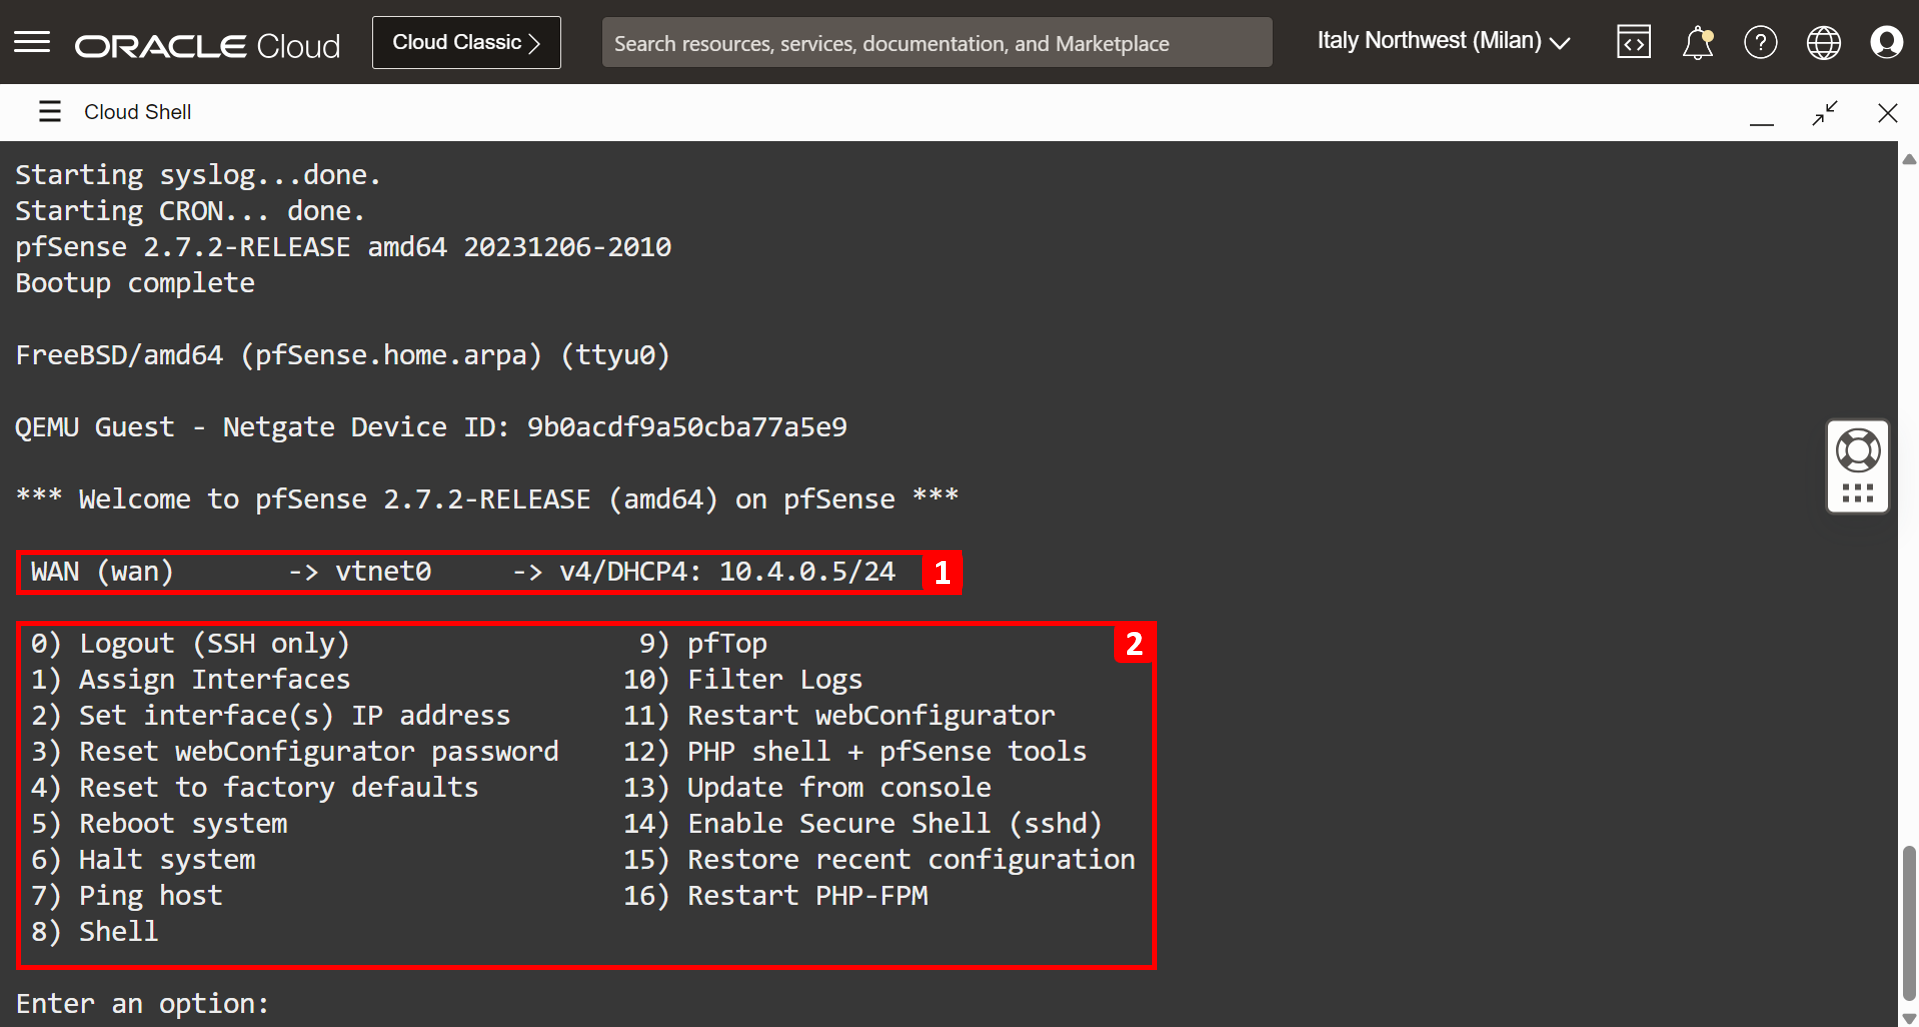Viewport: 1919px width, 1027px height.
Task: Click the Netgate Device ID line
Action: click(x=431, y=427)
